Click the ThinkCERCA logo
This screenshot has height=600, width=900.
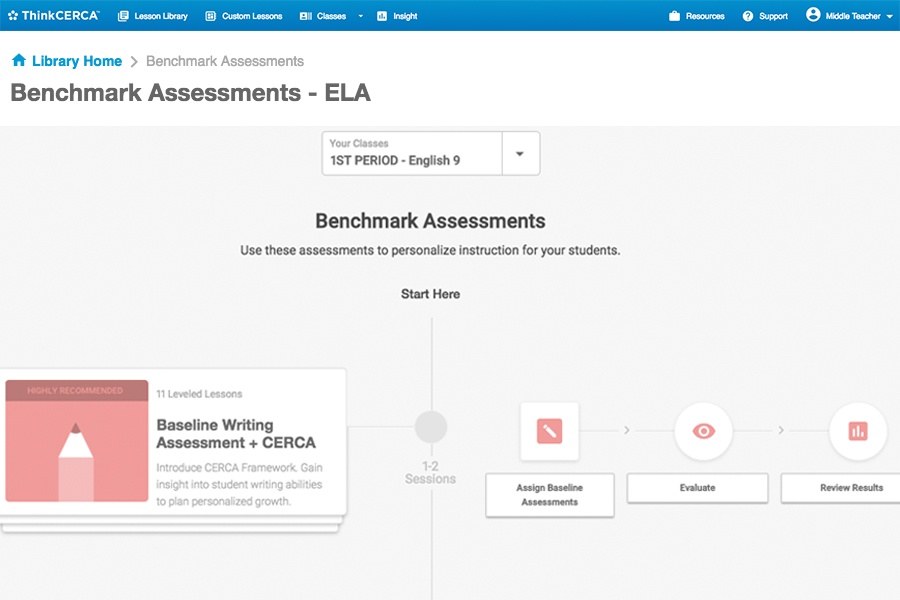[x=54, y=16]
